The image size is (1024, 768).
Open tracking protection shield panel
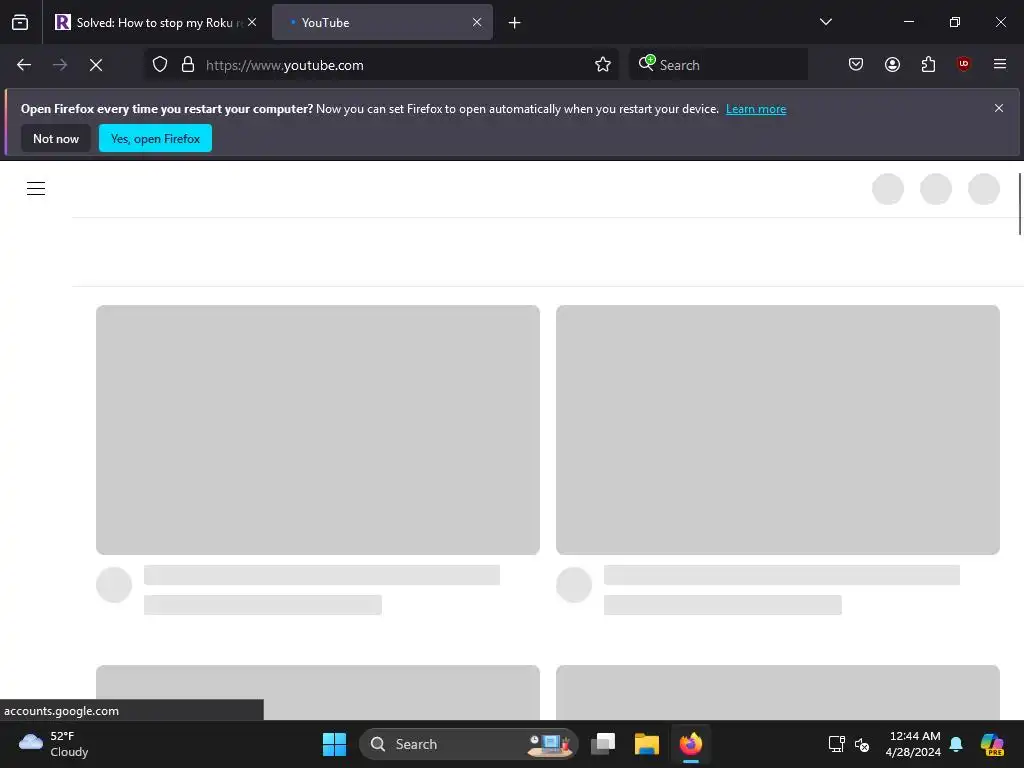coord(160,65)
